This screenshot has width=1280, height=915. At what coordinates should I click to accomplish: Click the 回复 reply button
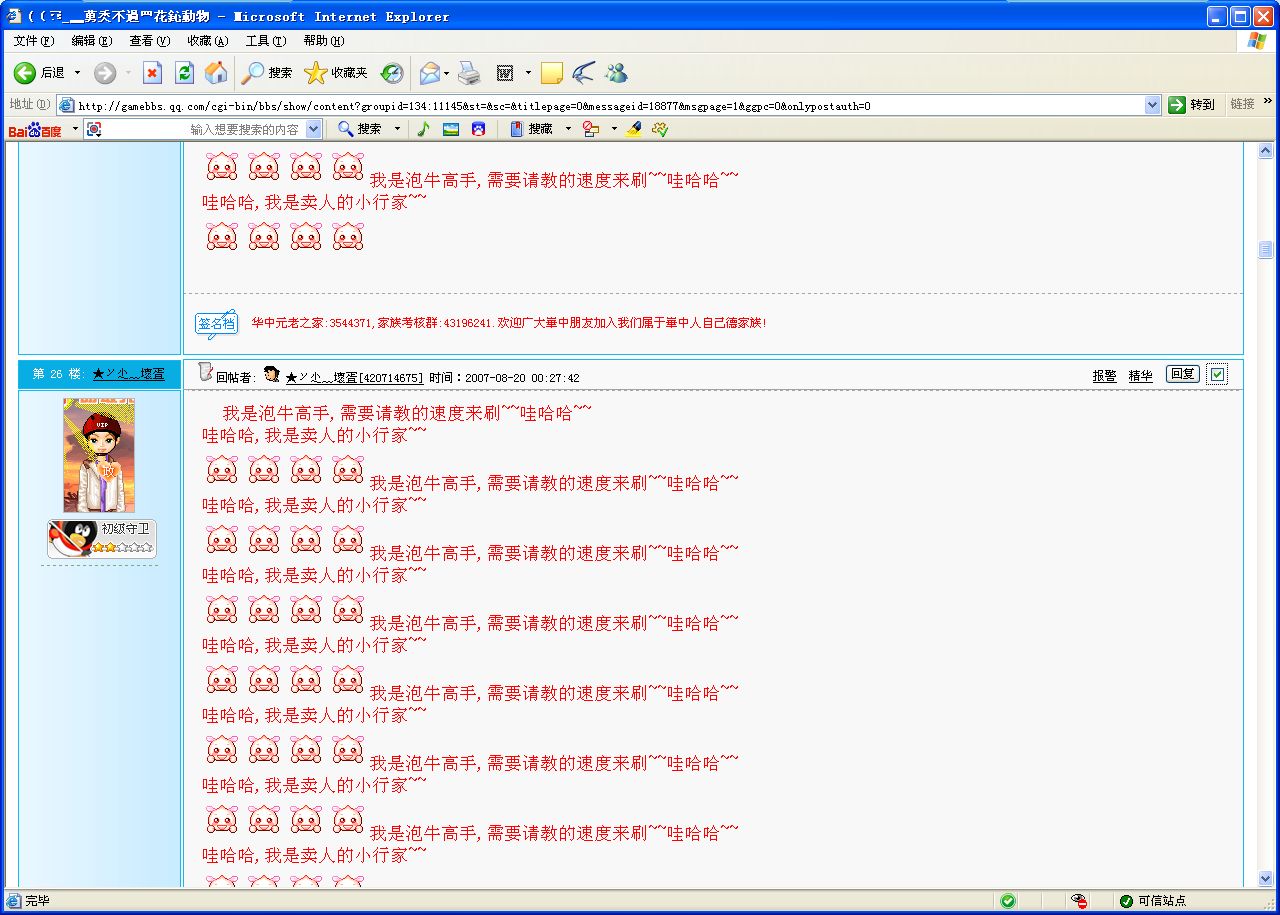(x=1182, y=374)
